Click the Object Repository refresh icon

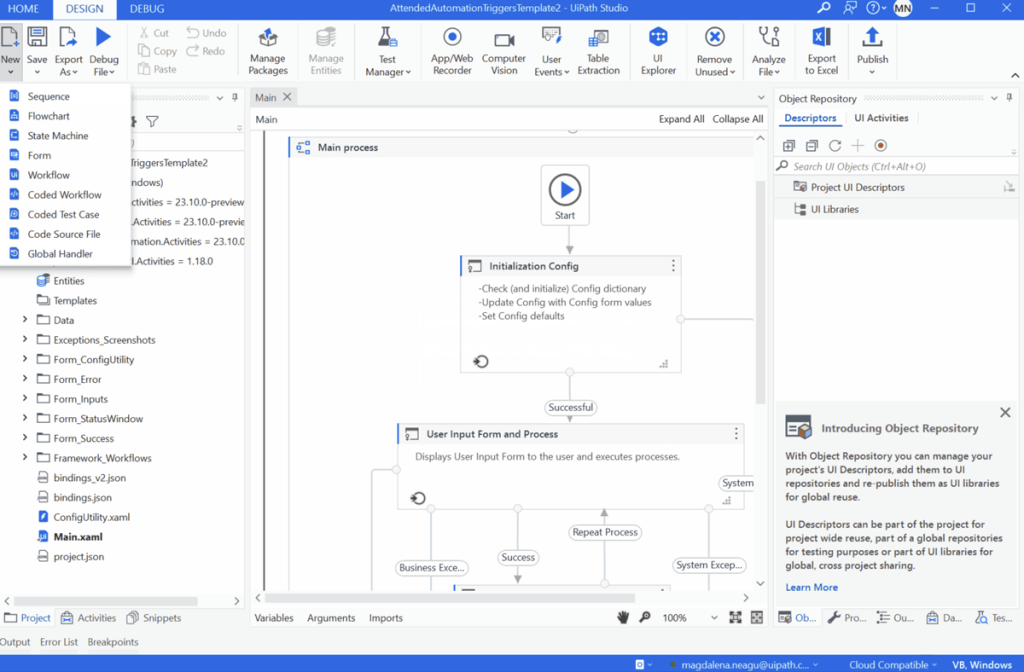click(835, 146)
